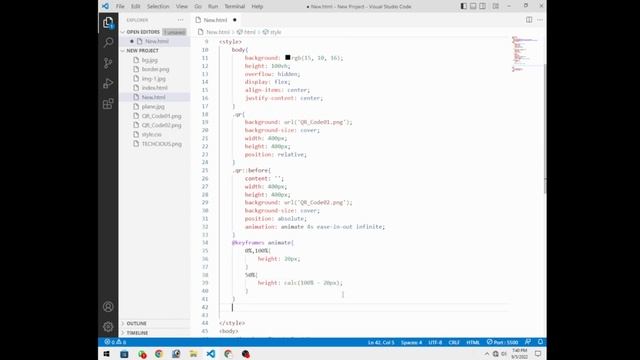The width and height of the screenshot is (640, 360).
Task: Click the Split Editor Right icon
Action: (x=529, y=20)
